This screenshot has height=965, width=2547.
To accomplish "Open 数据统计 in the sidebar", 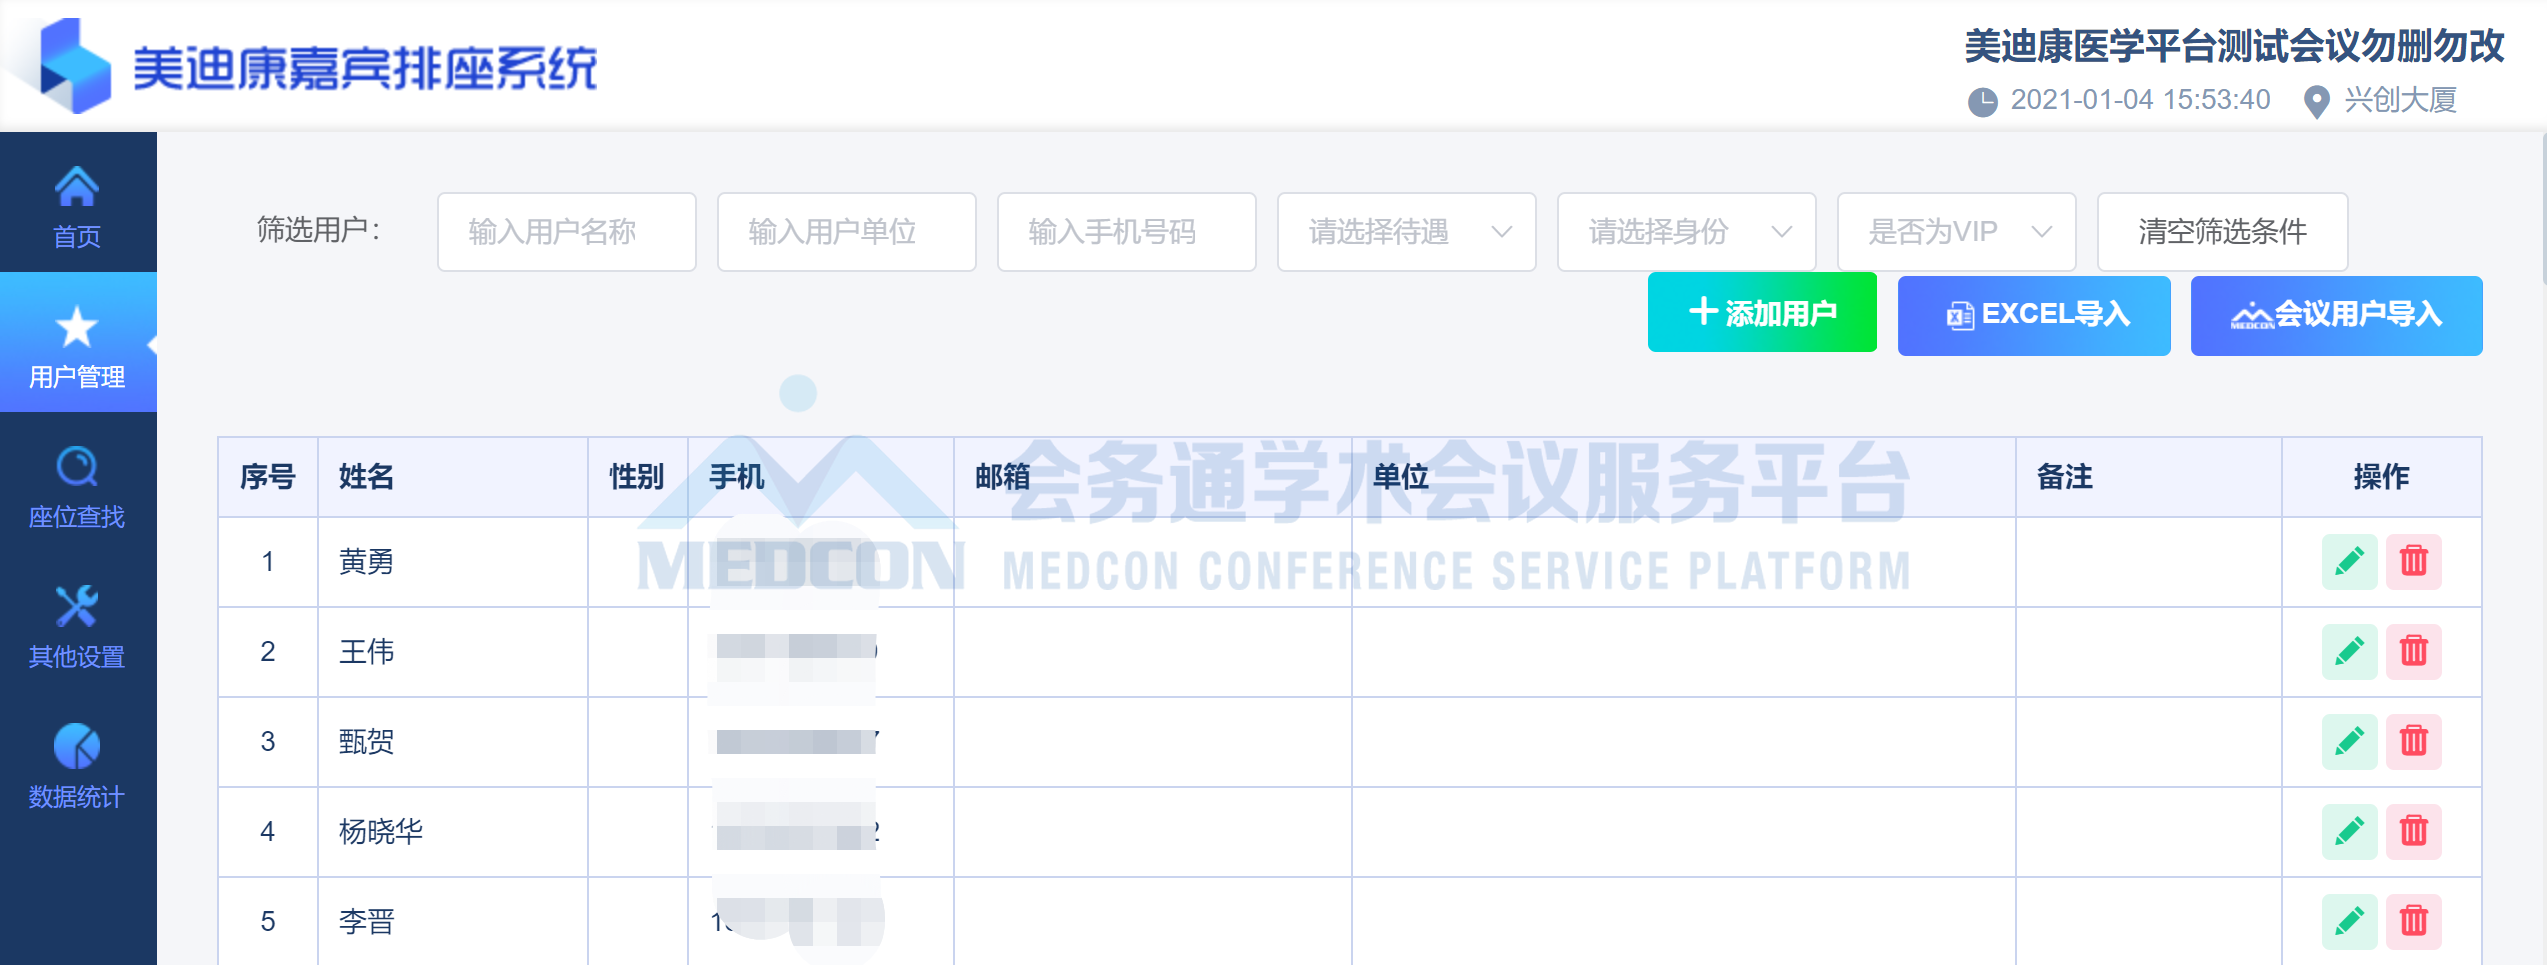I will pos(77,767).
